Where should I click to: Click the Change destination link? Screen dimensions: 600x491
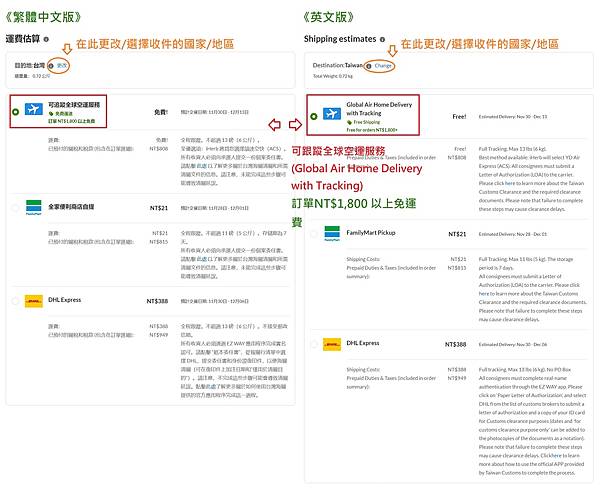click(383, 66)
